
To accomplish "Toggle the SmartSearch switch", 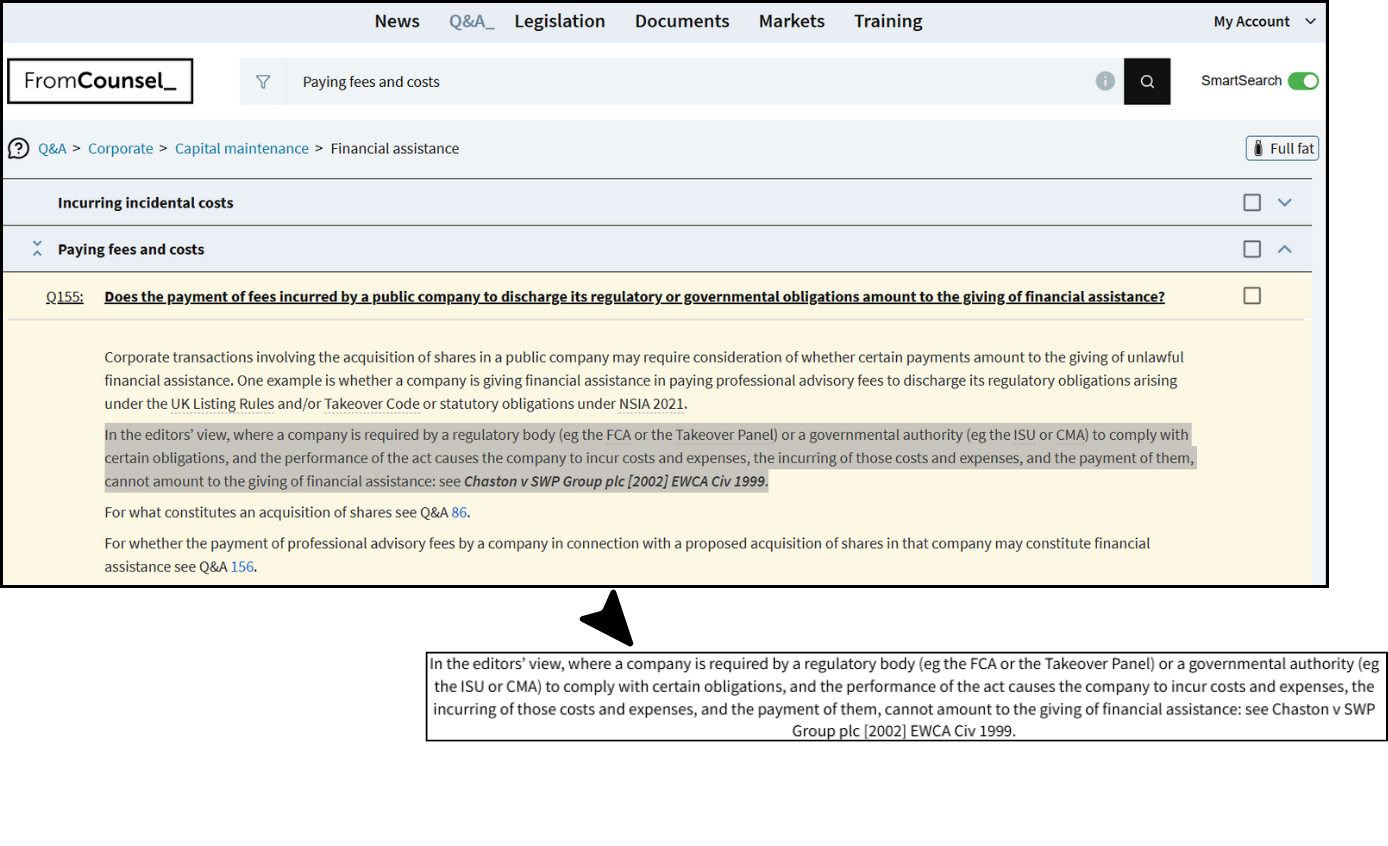I will point(1302,81).
